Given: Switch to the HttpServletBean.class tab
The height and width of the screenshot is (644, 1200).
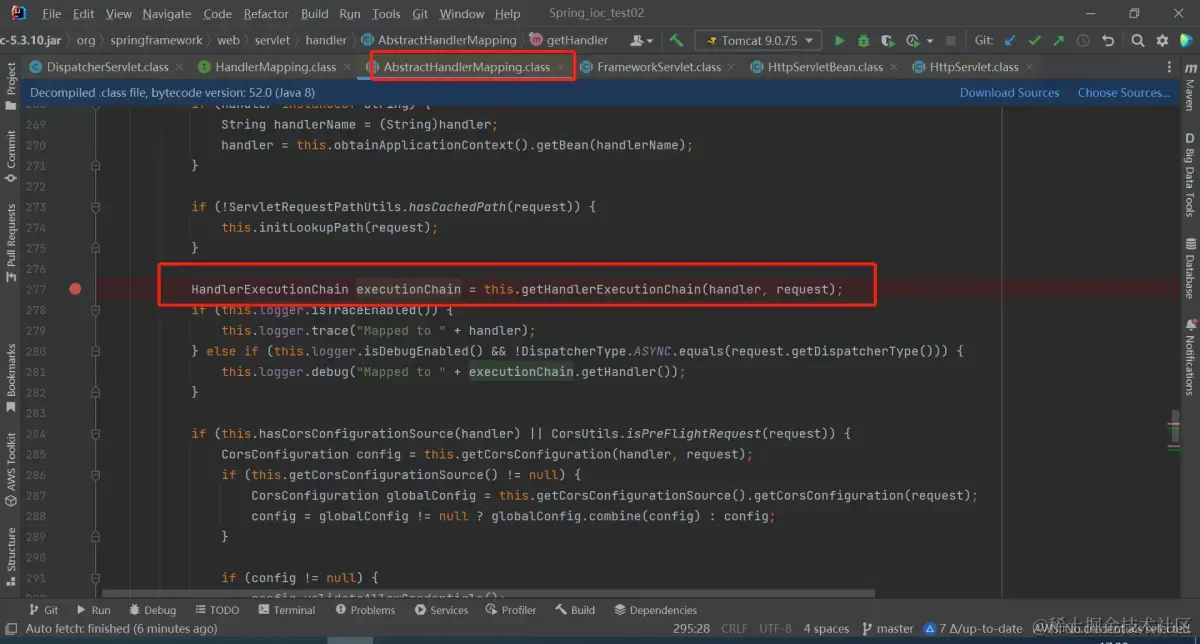Looking at the screenshot, I should pos(825,67).
